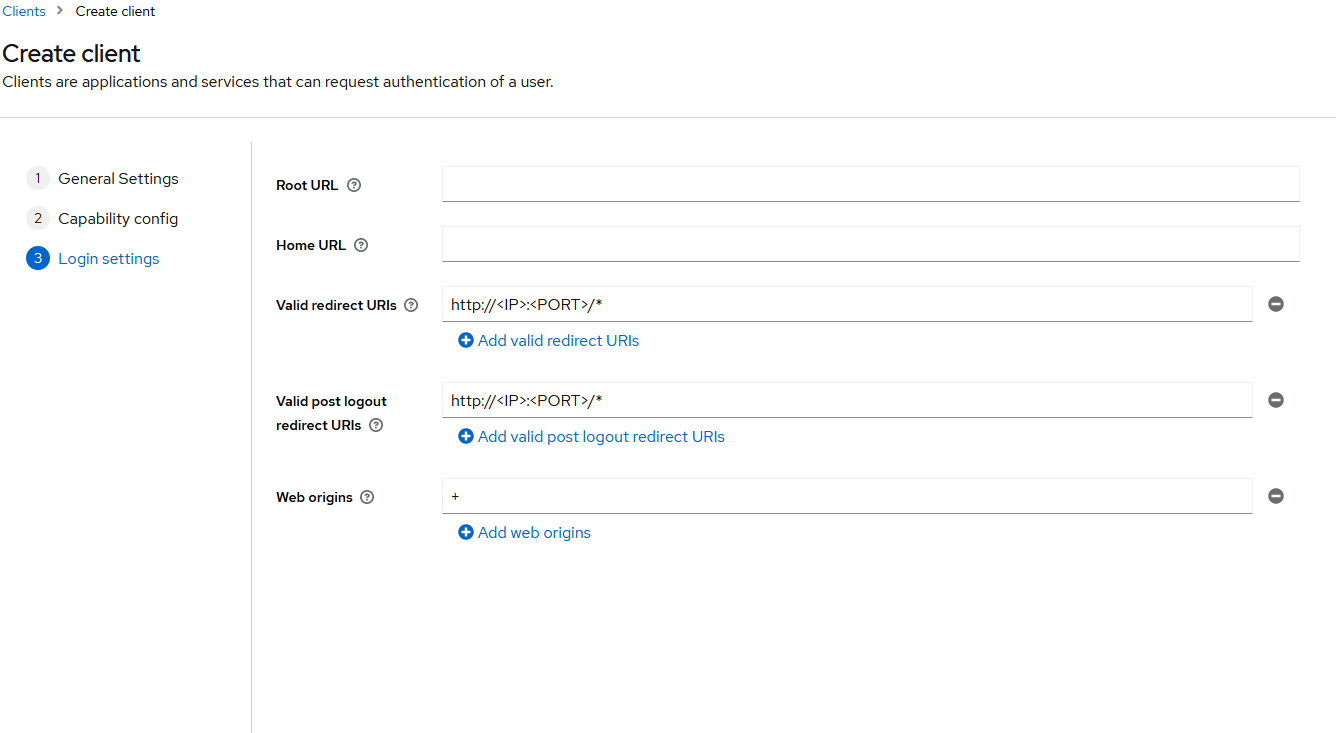Viewport: 1336px width, 733px height.
Task: Select the redirect URI text field
Action: (847, 304)
